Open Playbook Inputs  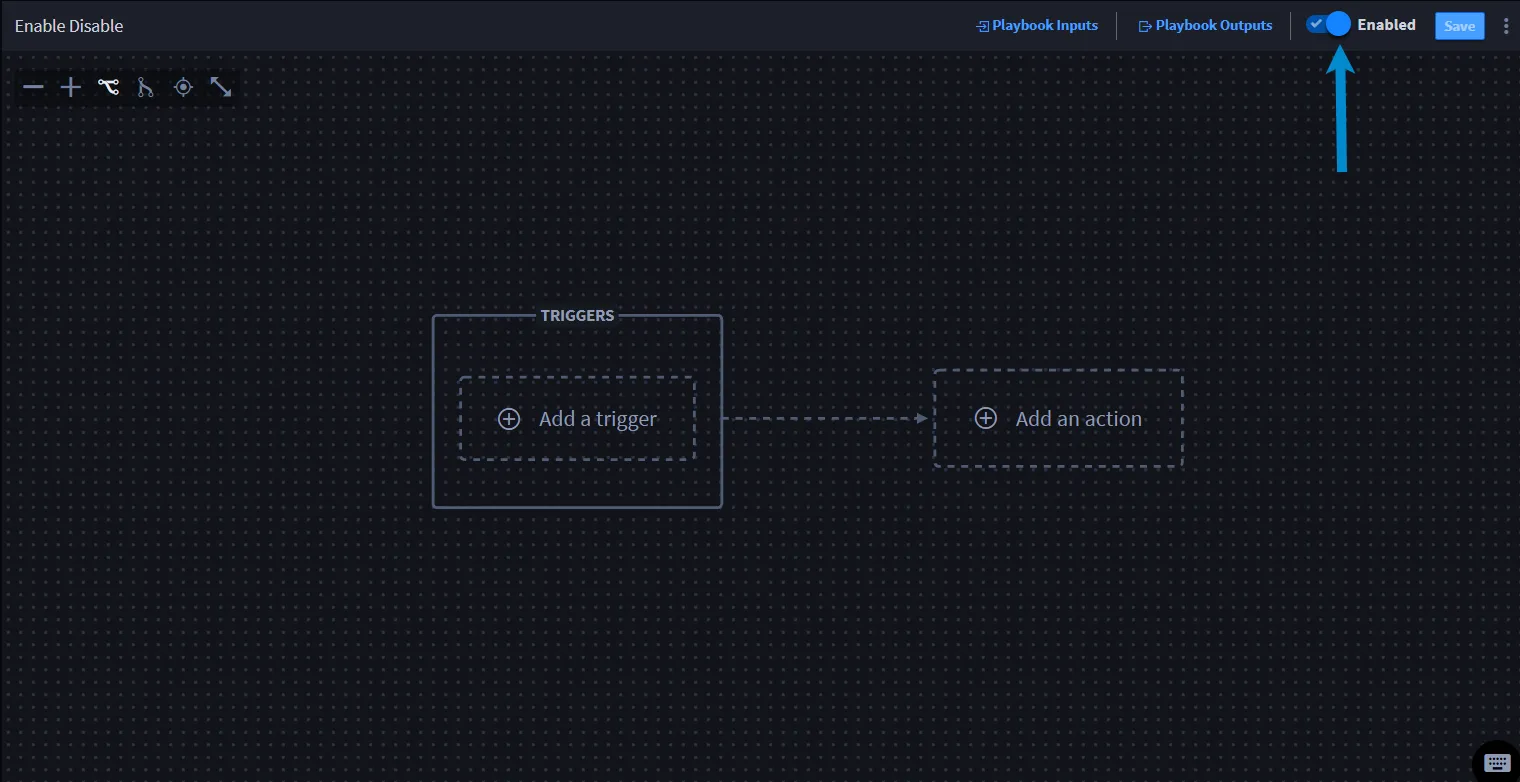tap(1037, 25)
